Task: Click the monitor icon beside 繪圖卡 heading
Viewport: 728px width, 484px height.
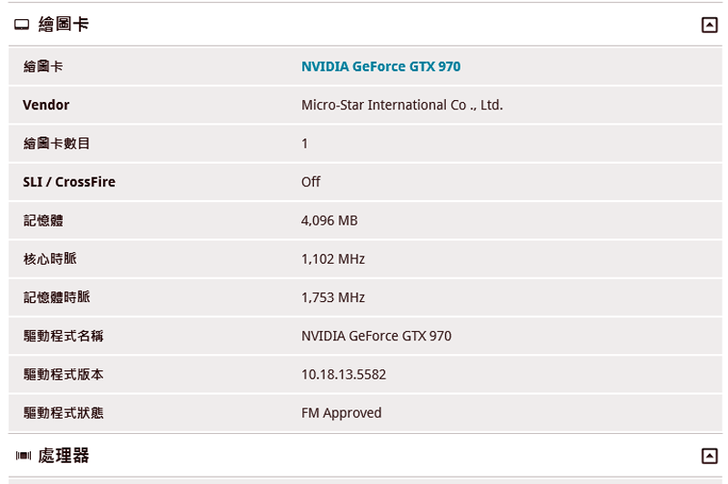Action: point(22,25)
